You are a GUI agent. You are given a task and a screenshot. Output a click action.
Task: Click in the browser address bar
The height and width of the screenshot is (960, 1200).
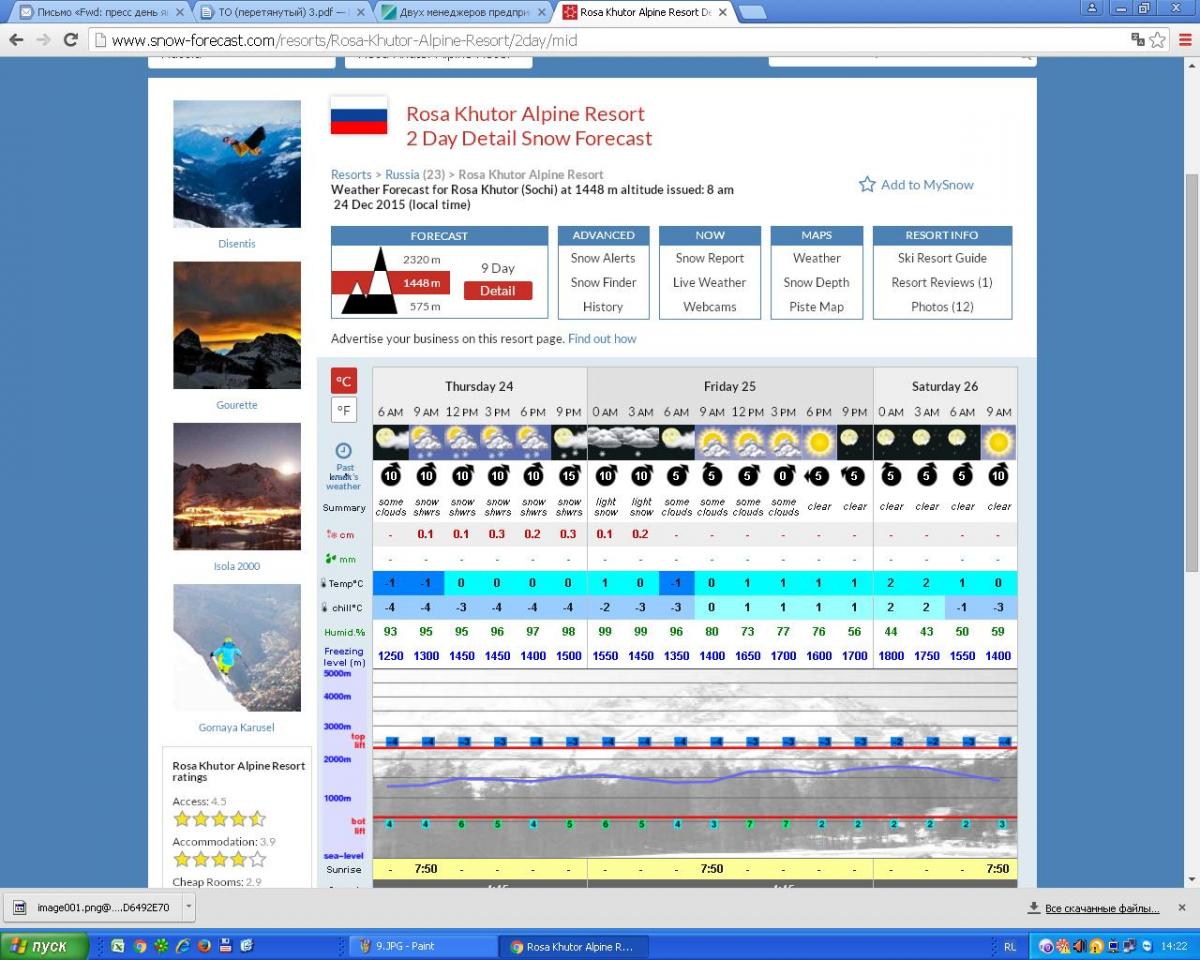coord(610,40)
